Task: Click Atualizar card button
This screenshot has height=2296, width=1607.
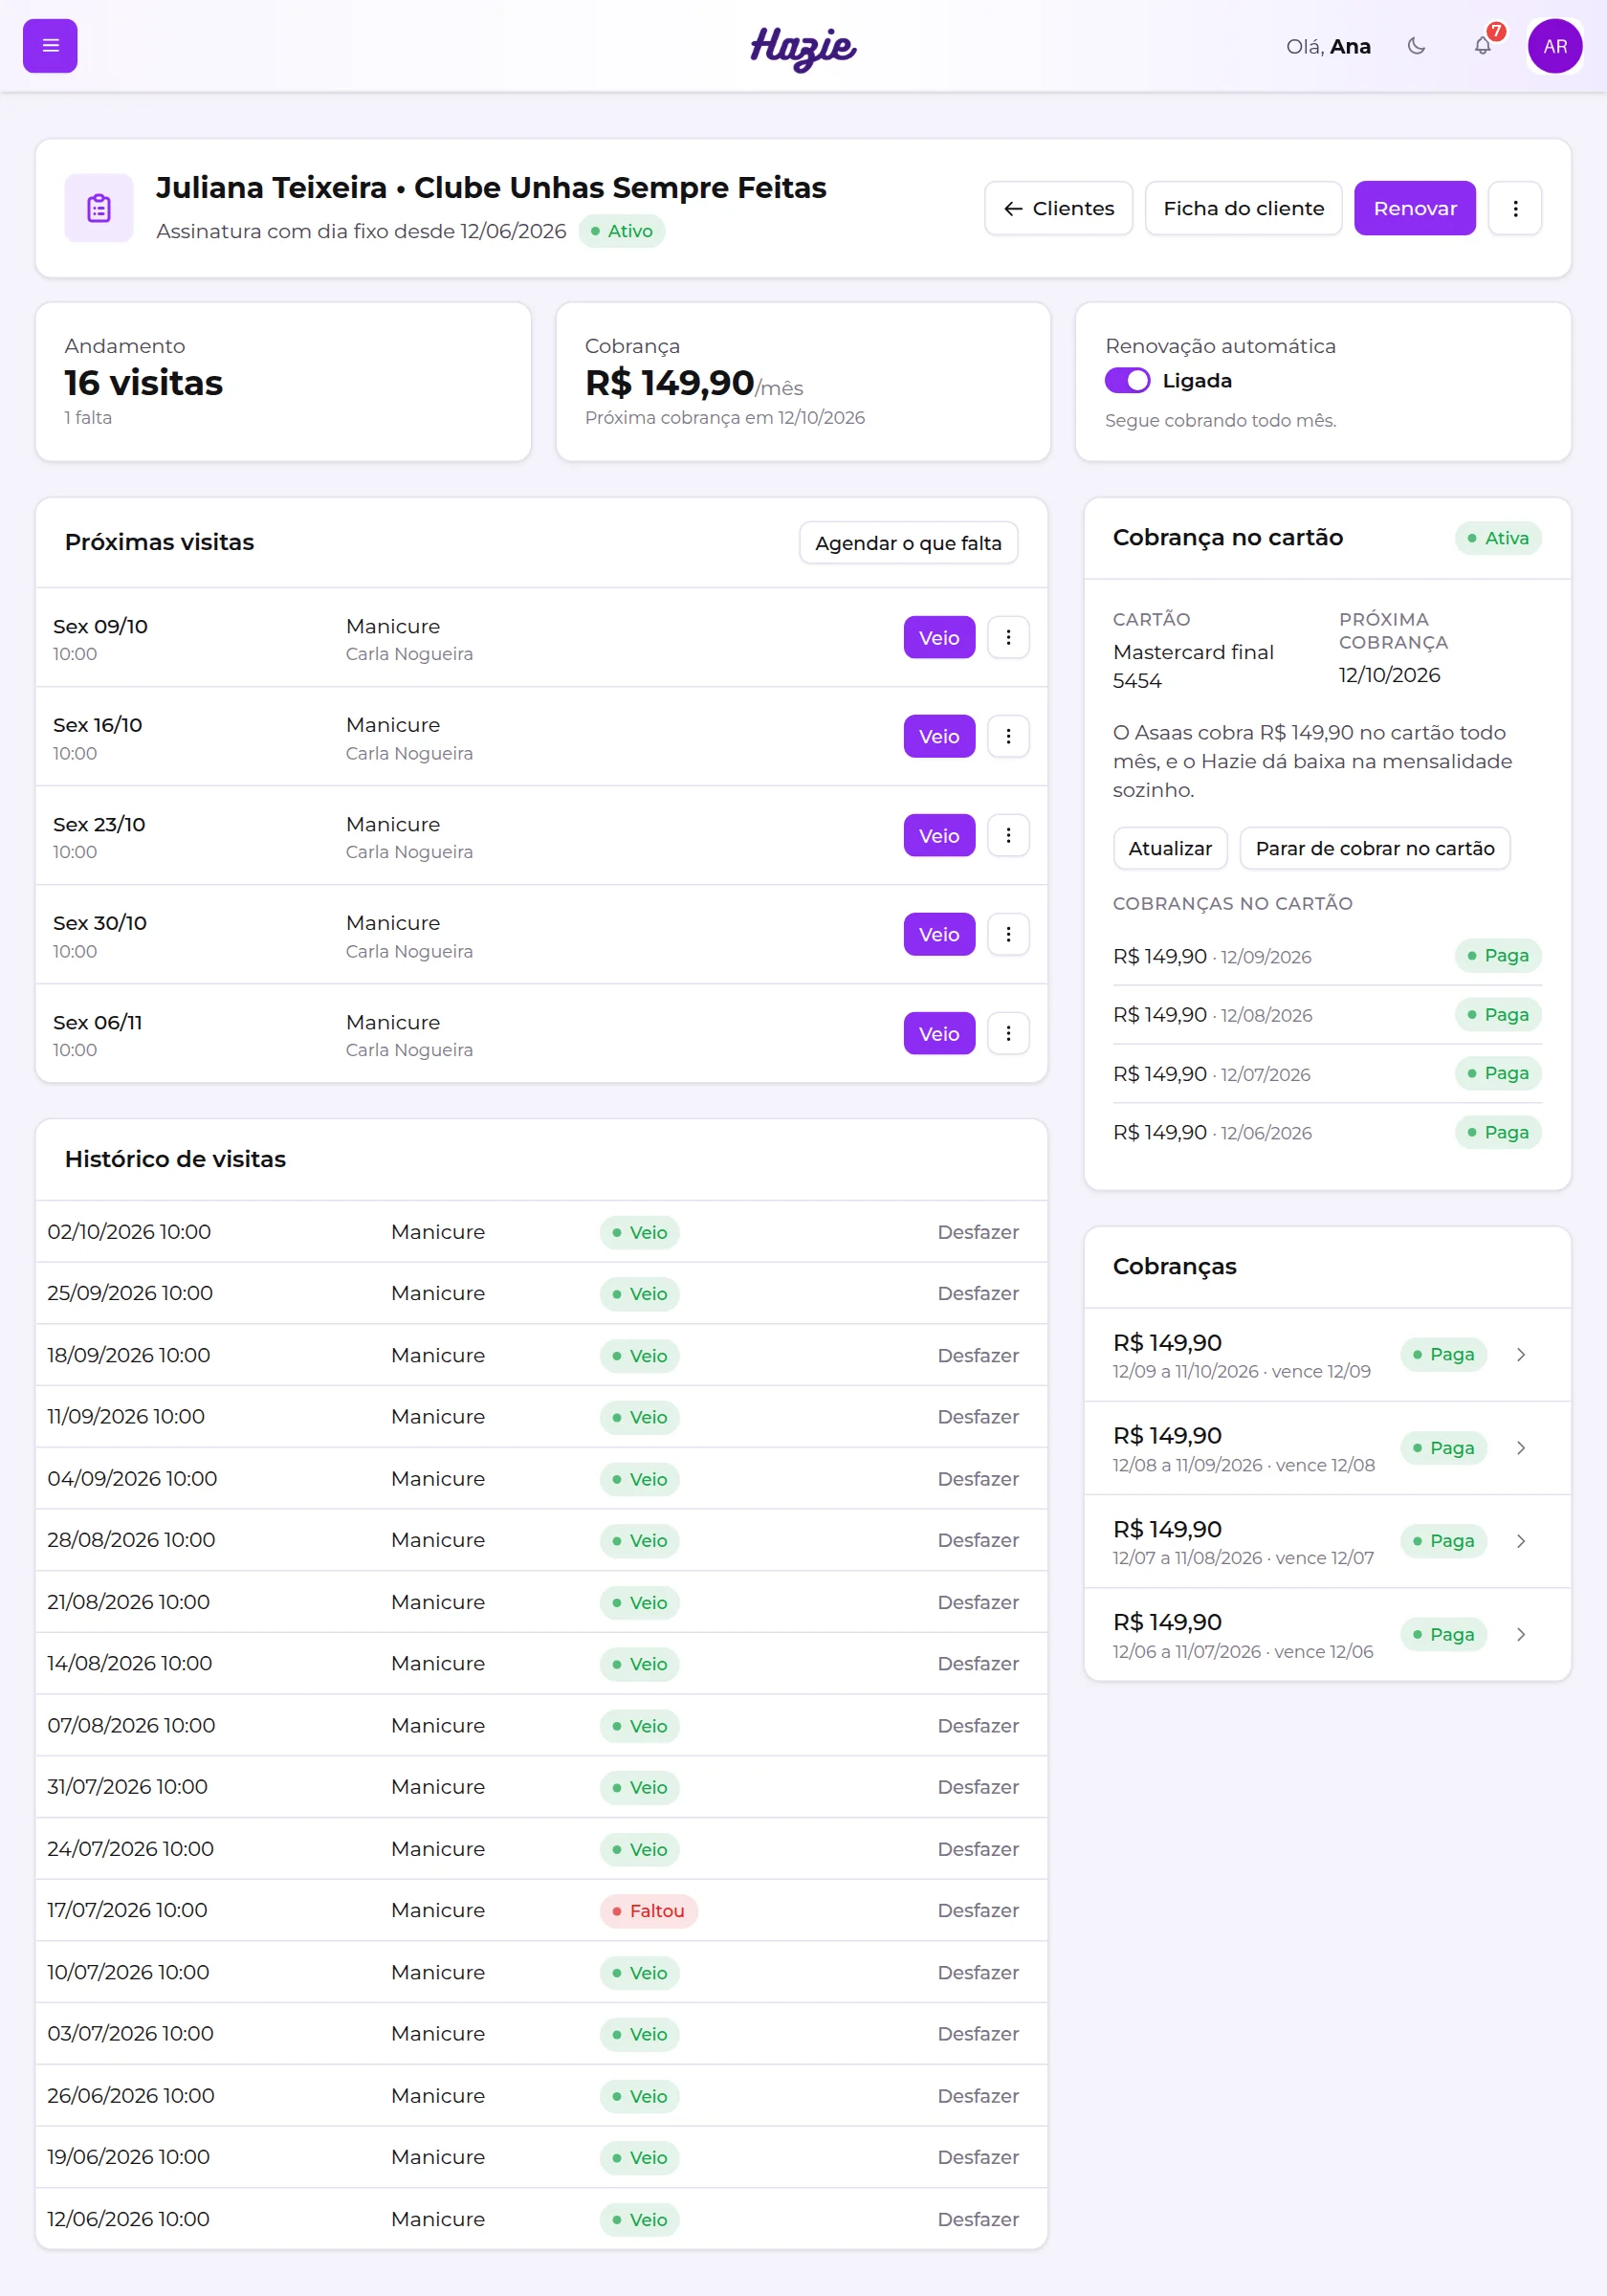Action: 1170,848
